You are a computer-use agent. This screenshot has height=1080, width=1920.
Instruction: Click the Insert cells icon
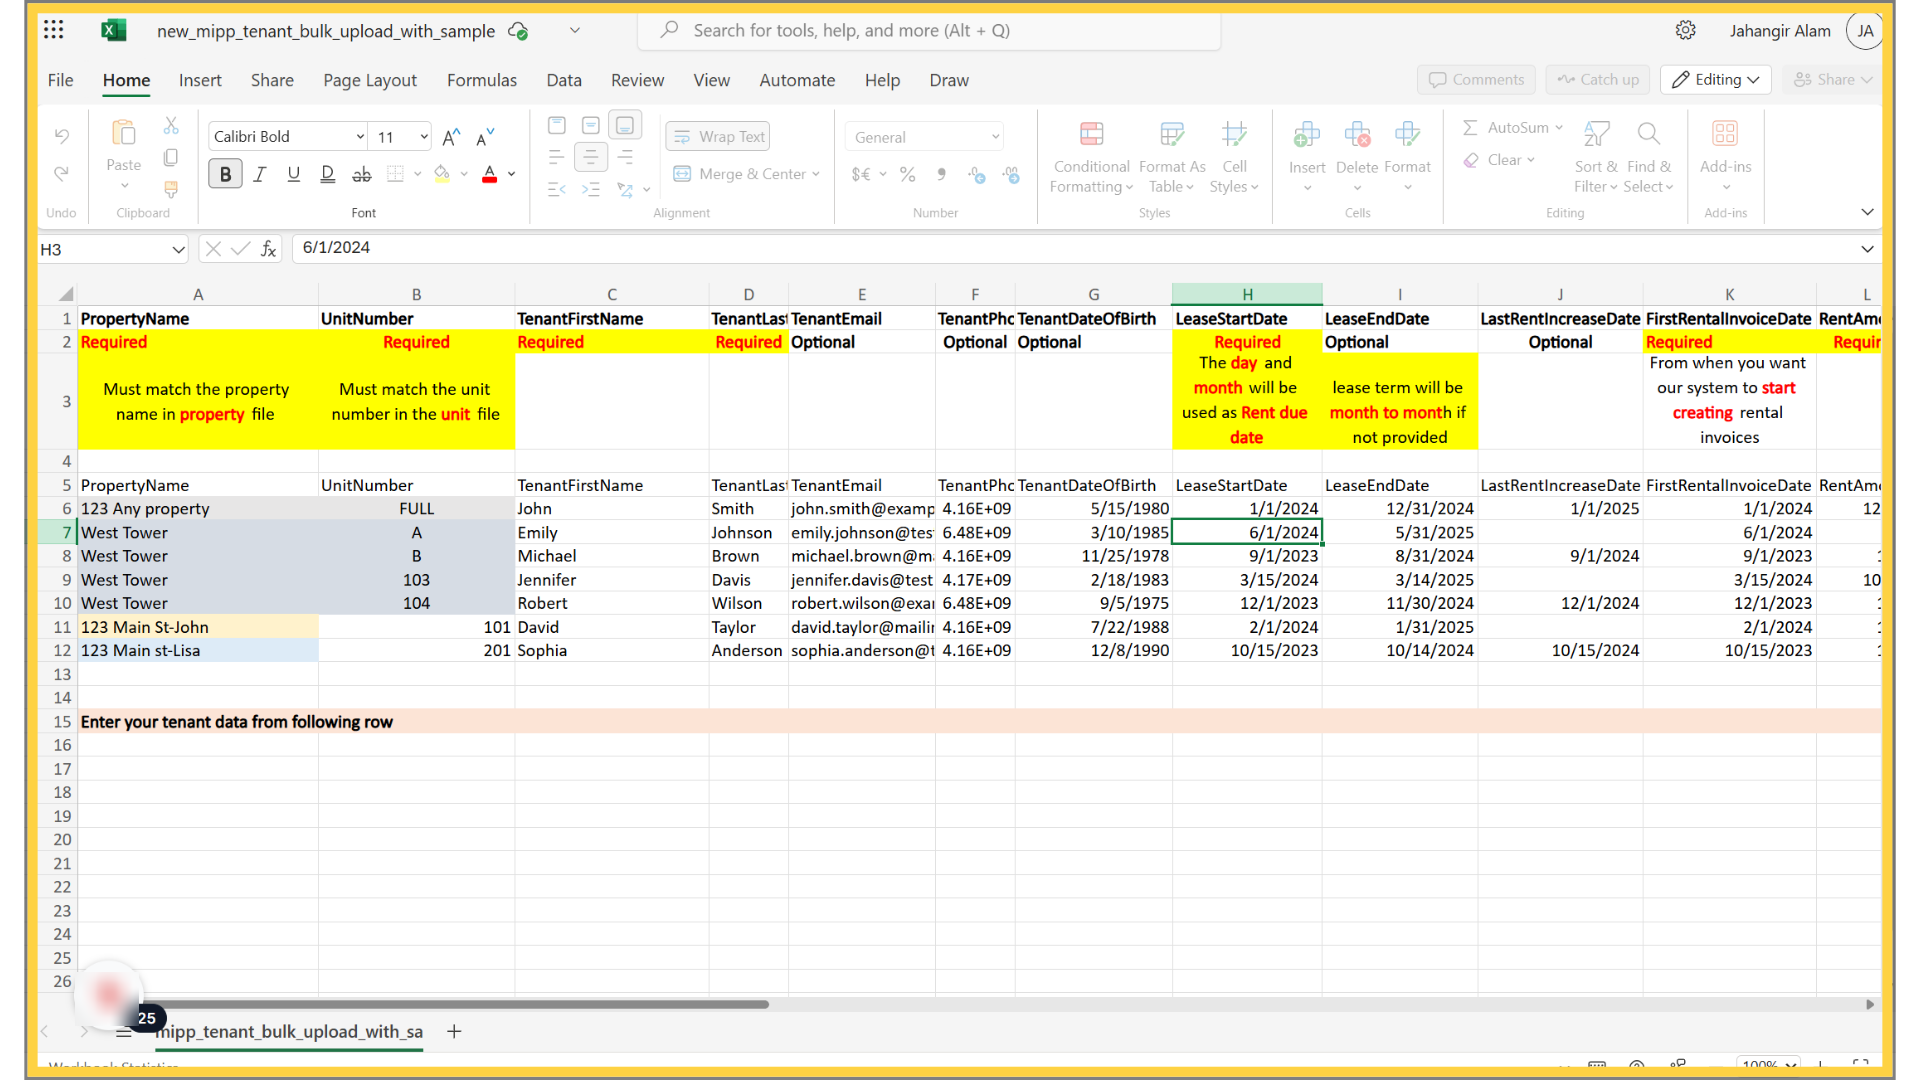point(1307,134)
